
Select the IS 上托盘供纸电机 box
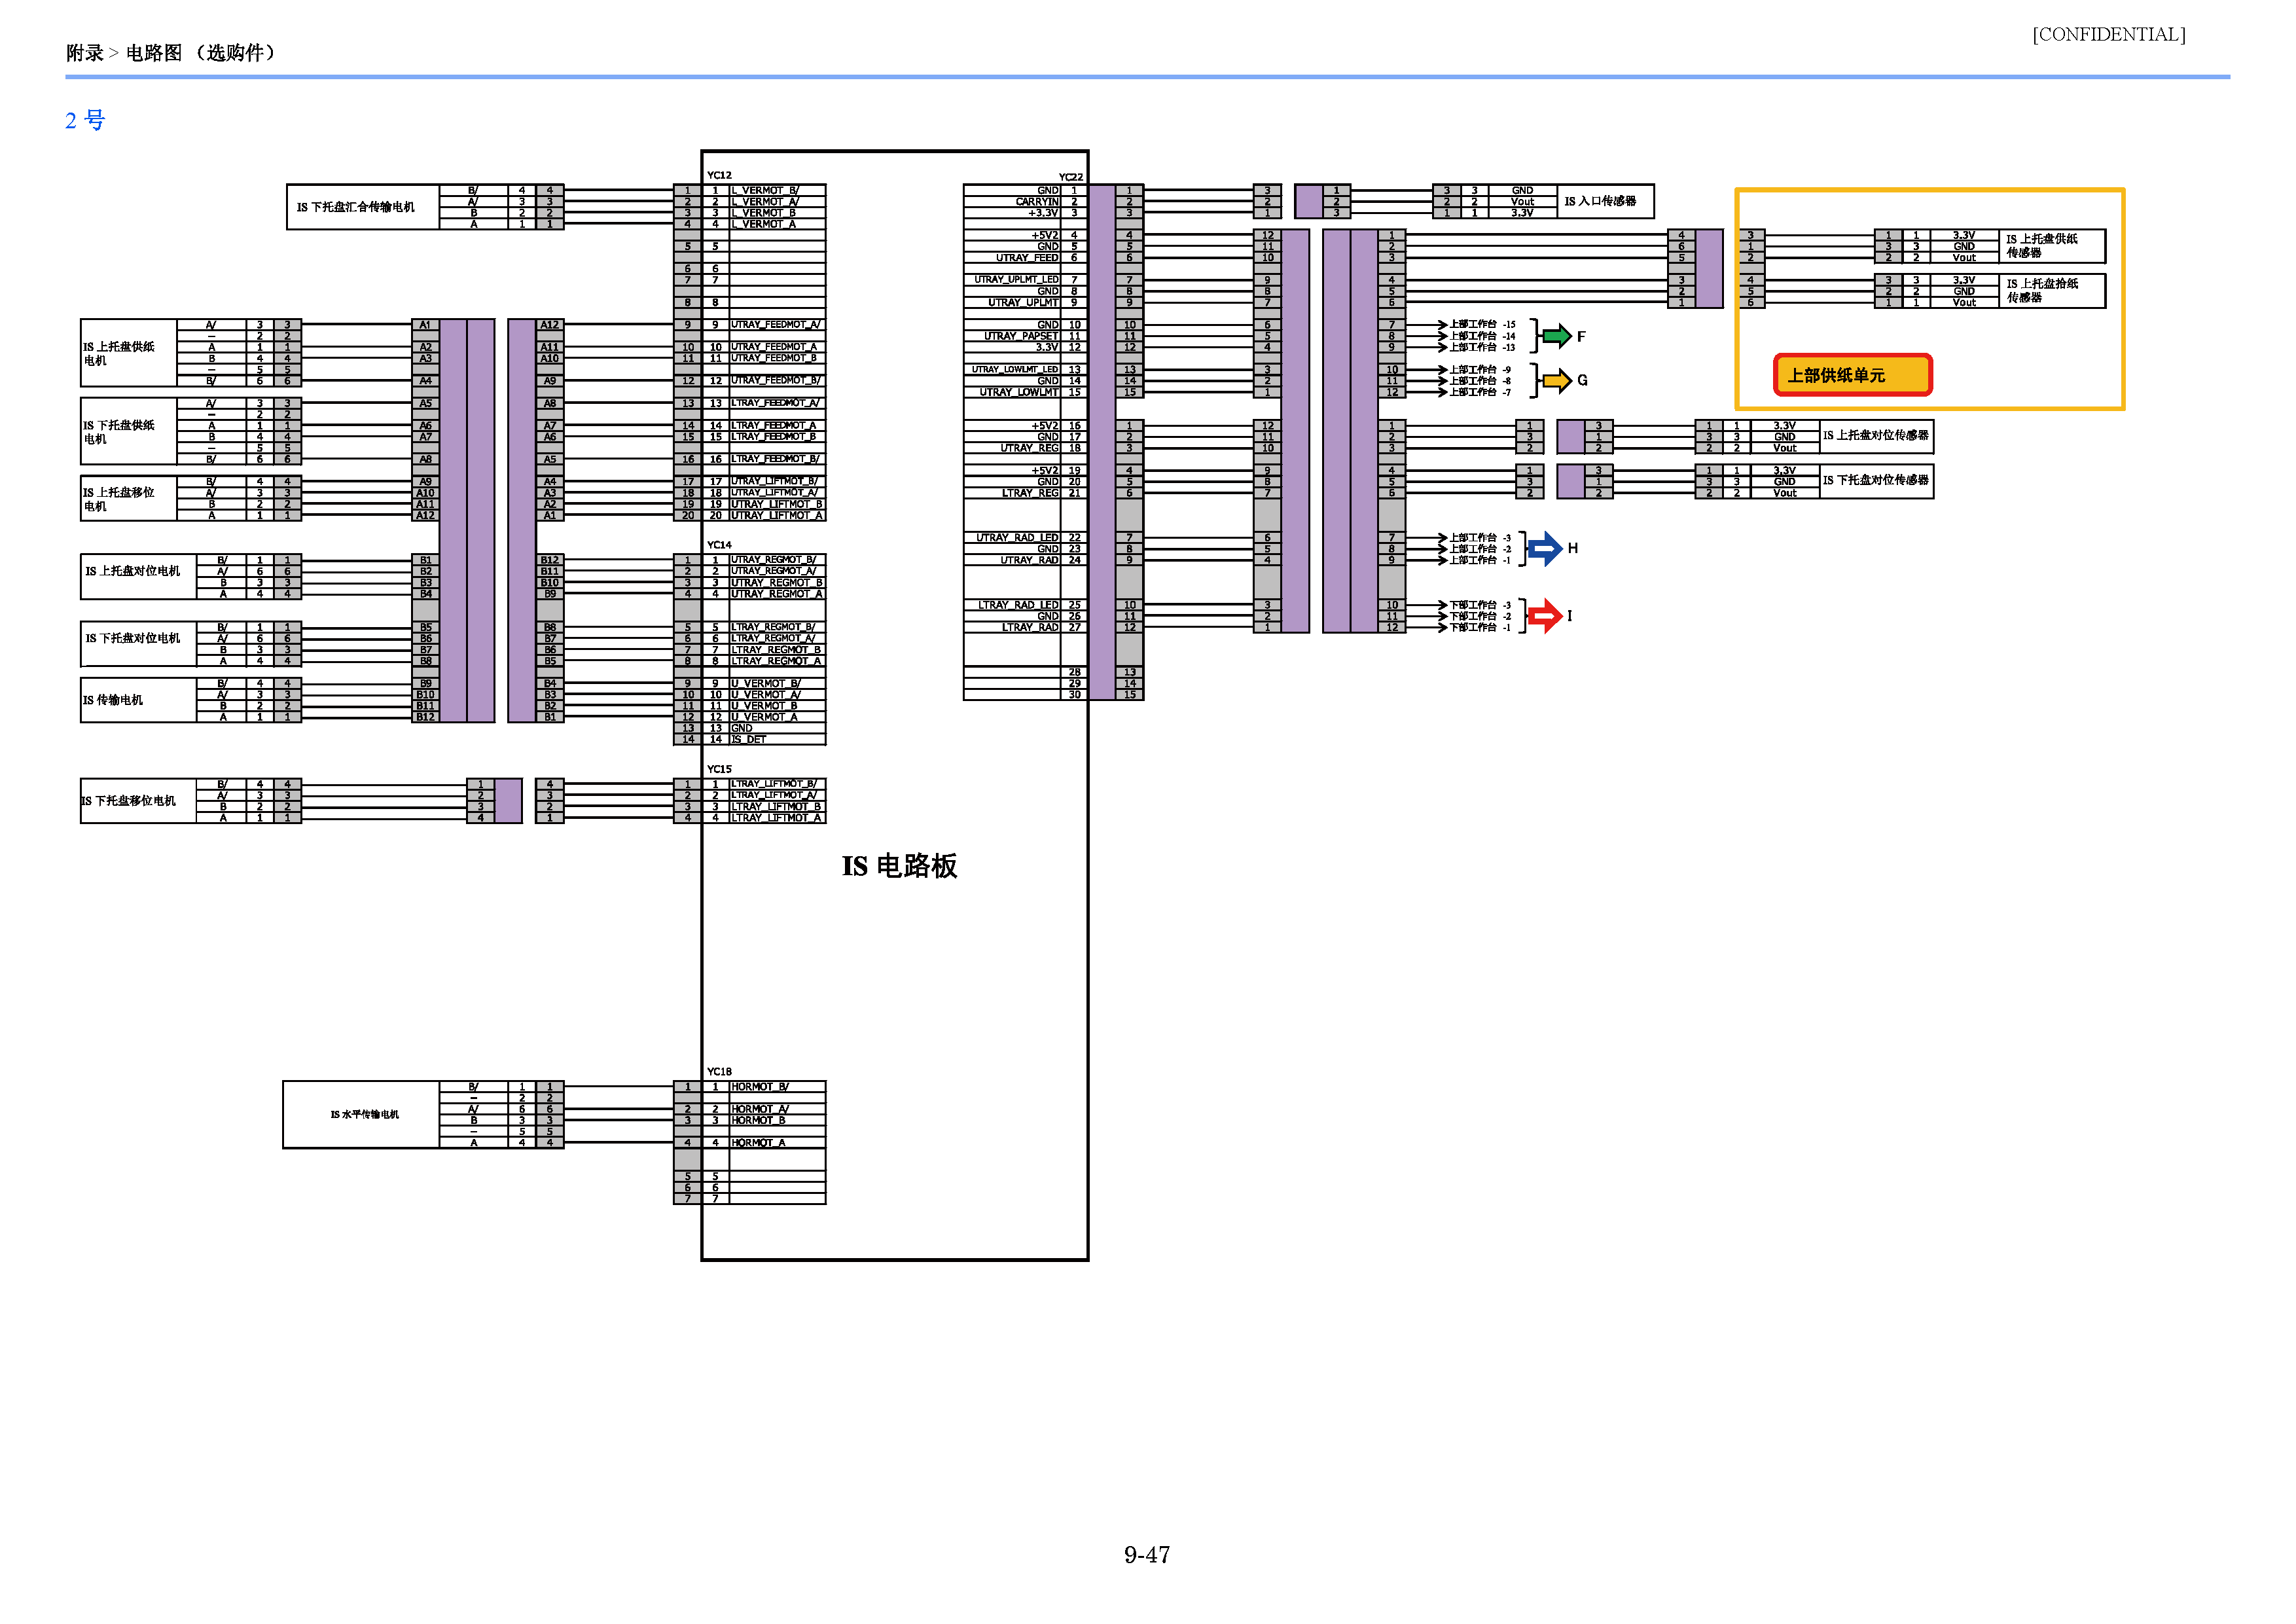pyautogui.click(x=129, y=353)
